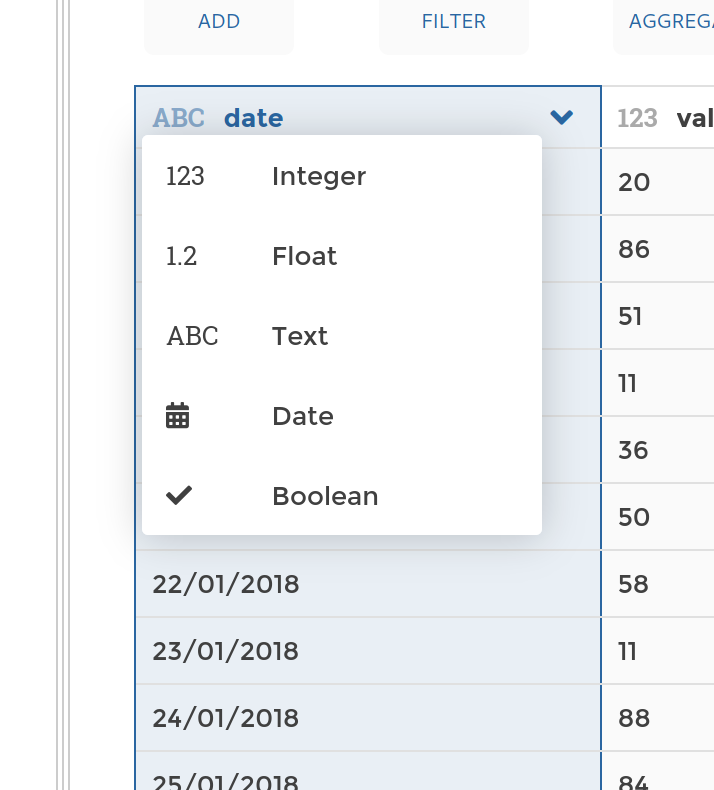This screenshot has width=714, height=790.
Task: Select the Boolean type option
Action: point(342,496)
